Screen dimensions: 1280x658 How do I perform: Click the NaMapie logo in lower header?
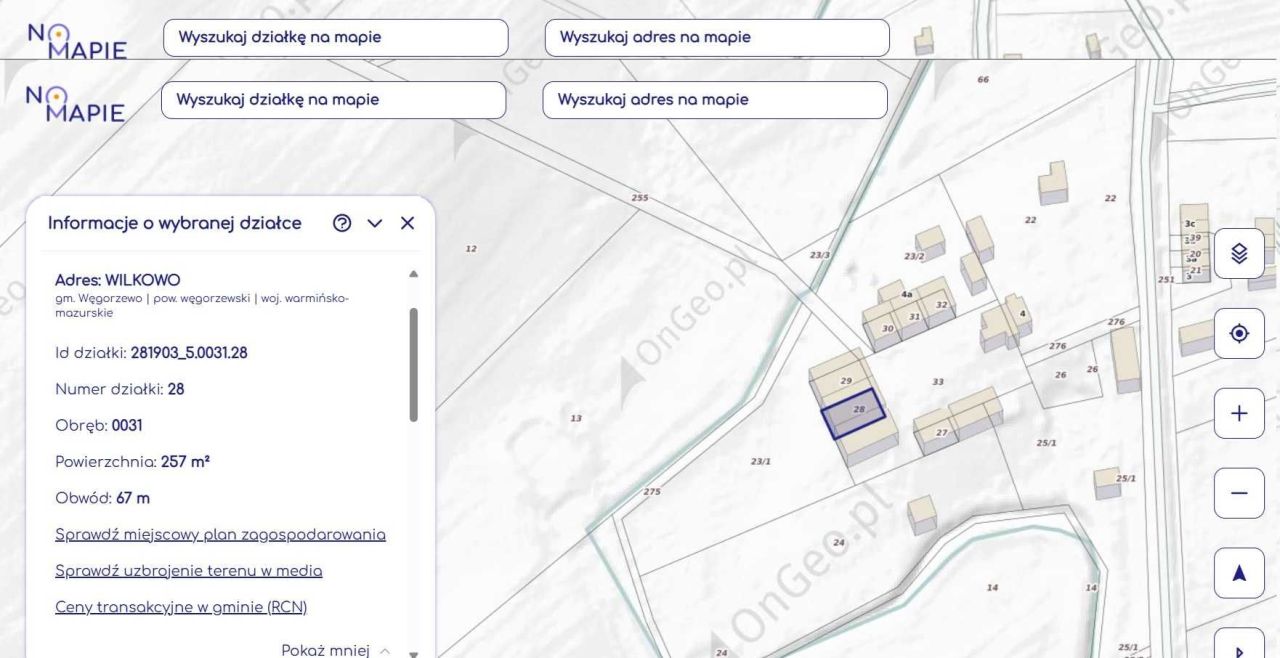pos(75,103)
